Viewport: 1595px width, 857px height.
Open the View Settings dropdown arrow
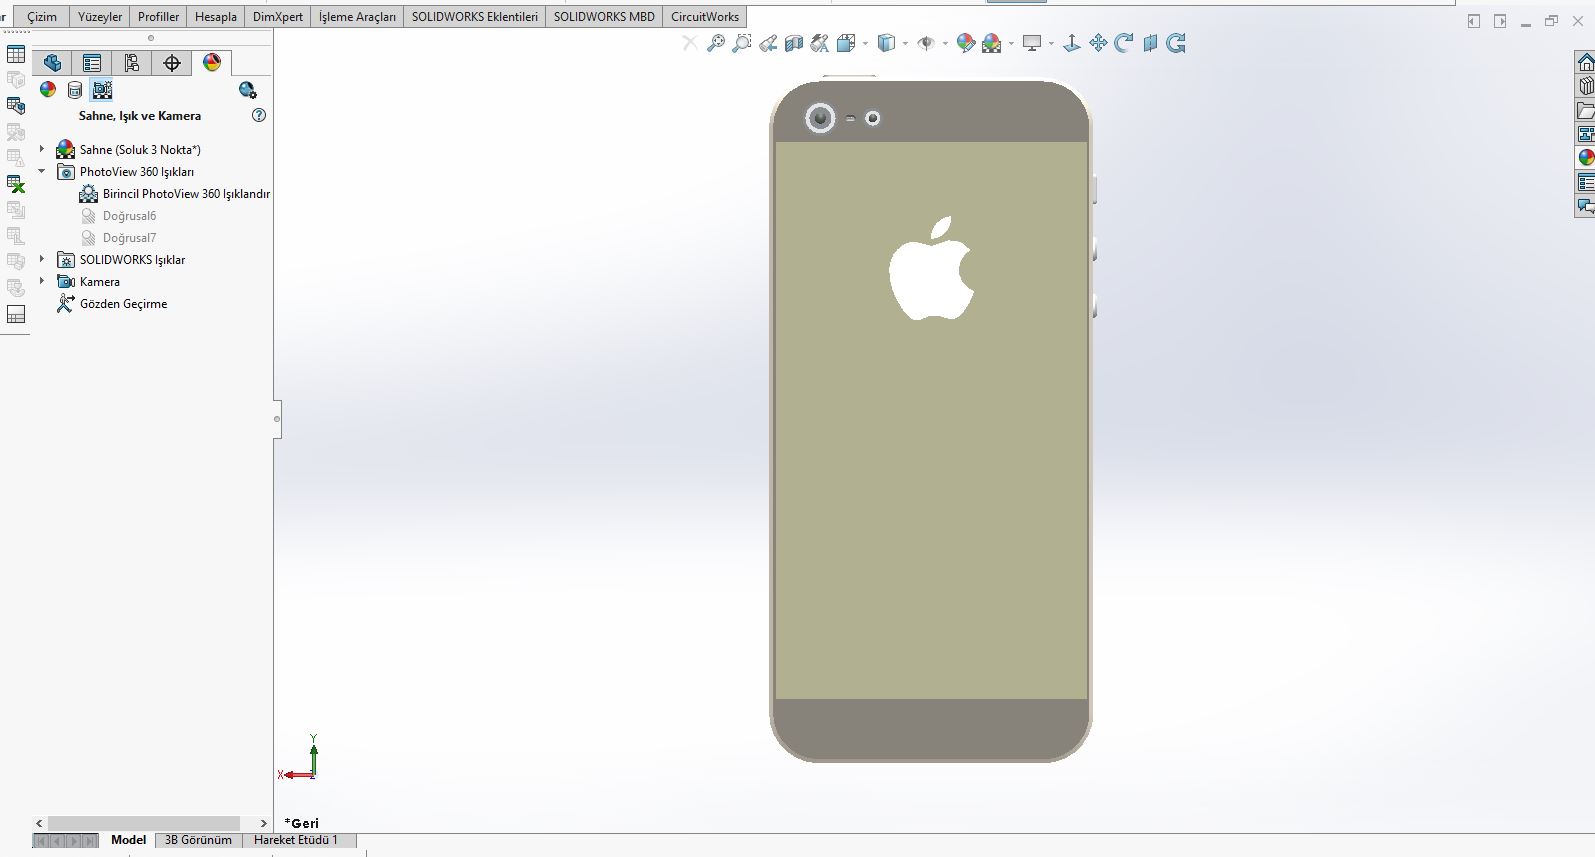tap(1051, 44)
